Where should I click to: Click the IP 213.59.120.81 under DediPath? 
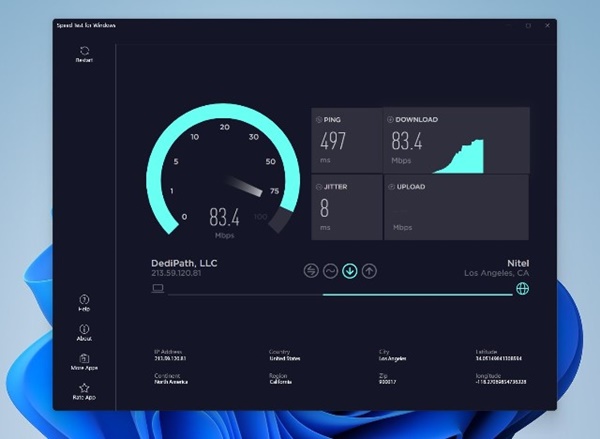pos(176,273)
